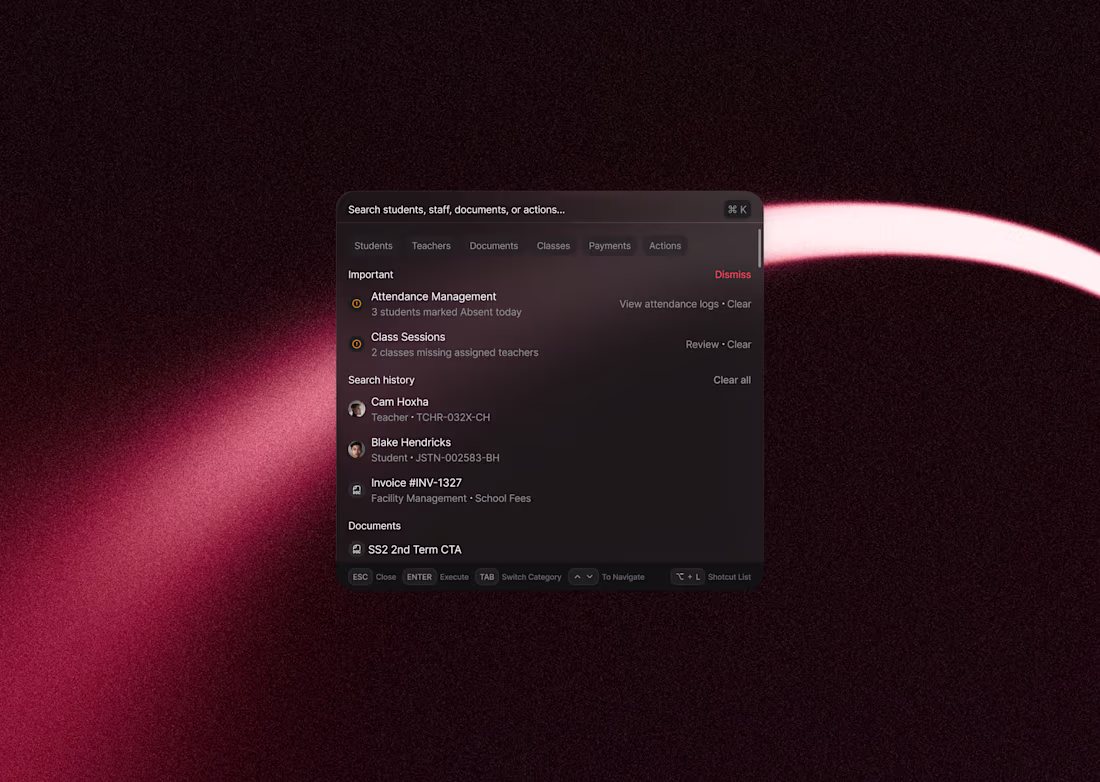Open Invoice #INV-1327 result

[x=549, y=491]
